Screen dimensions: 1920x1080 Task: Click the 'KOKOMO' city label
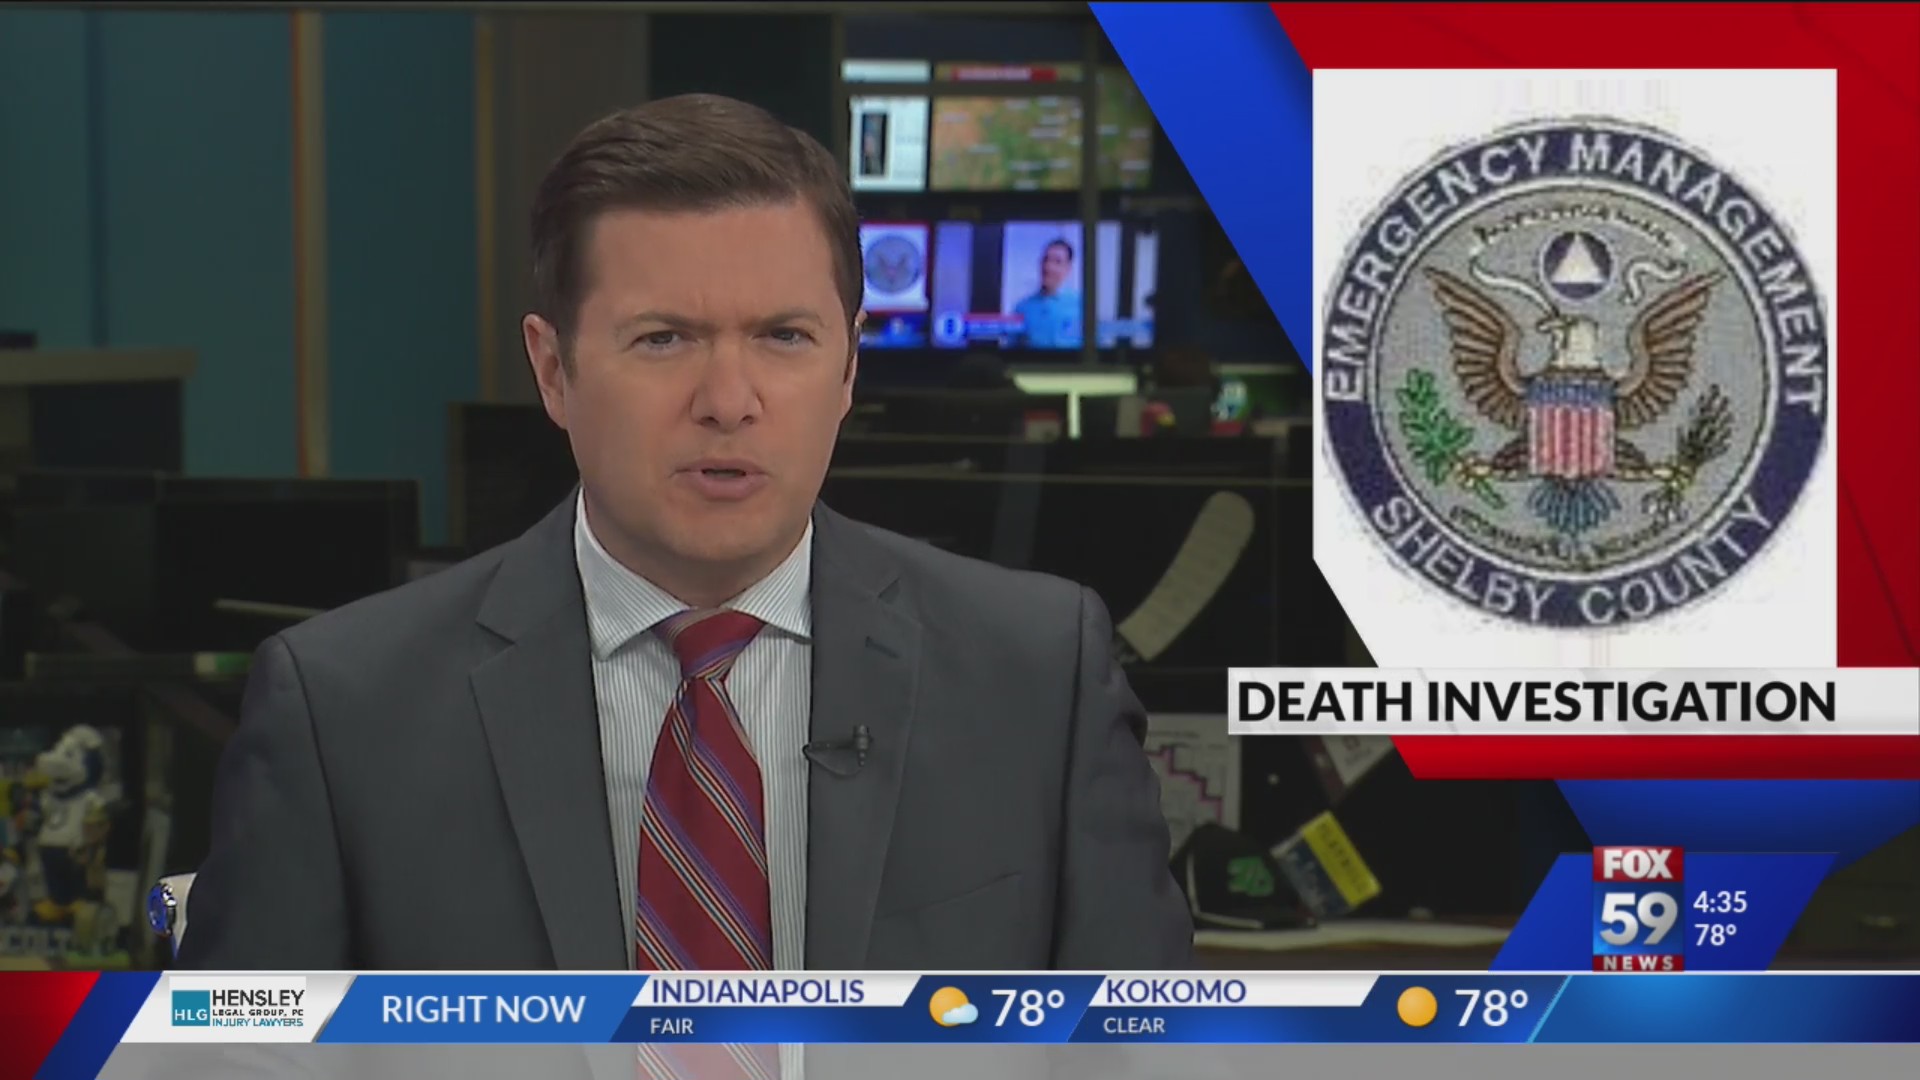tap(1175, 991)
